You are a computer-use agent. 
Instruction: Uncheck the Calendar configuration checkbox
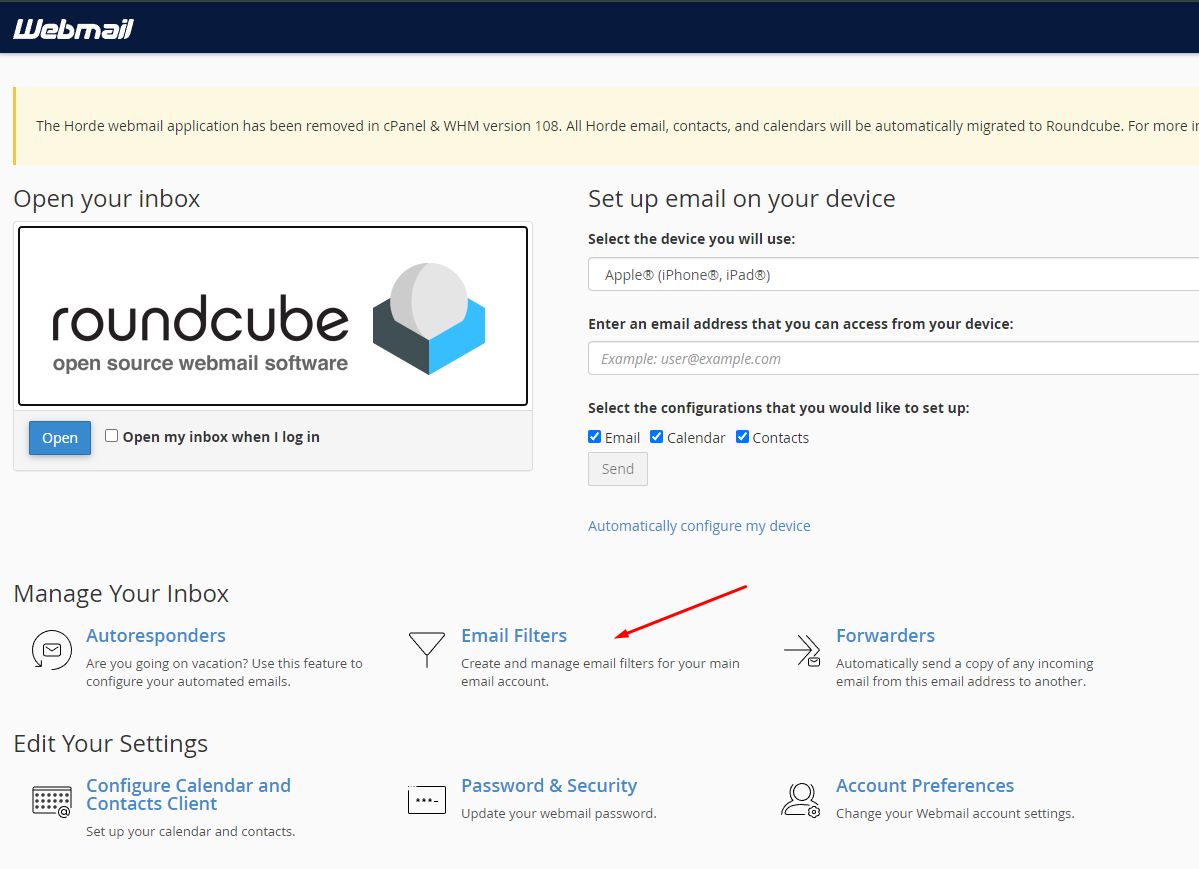point(657,437)
